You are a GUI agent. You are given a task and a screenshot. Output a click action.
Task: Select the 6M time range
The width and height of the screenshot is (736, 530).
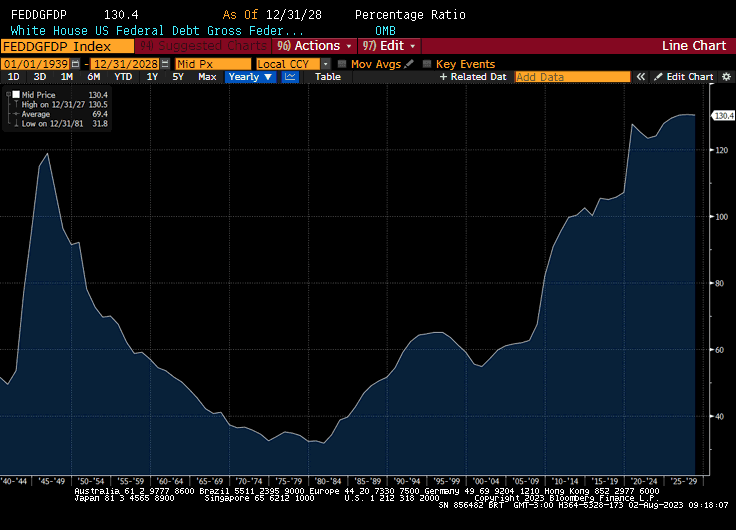point(93,77)
